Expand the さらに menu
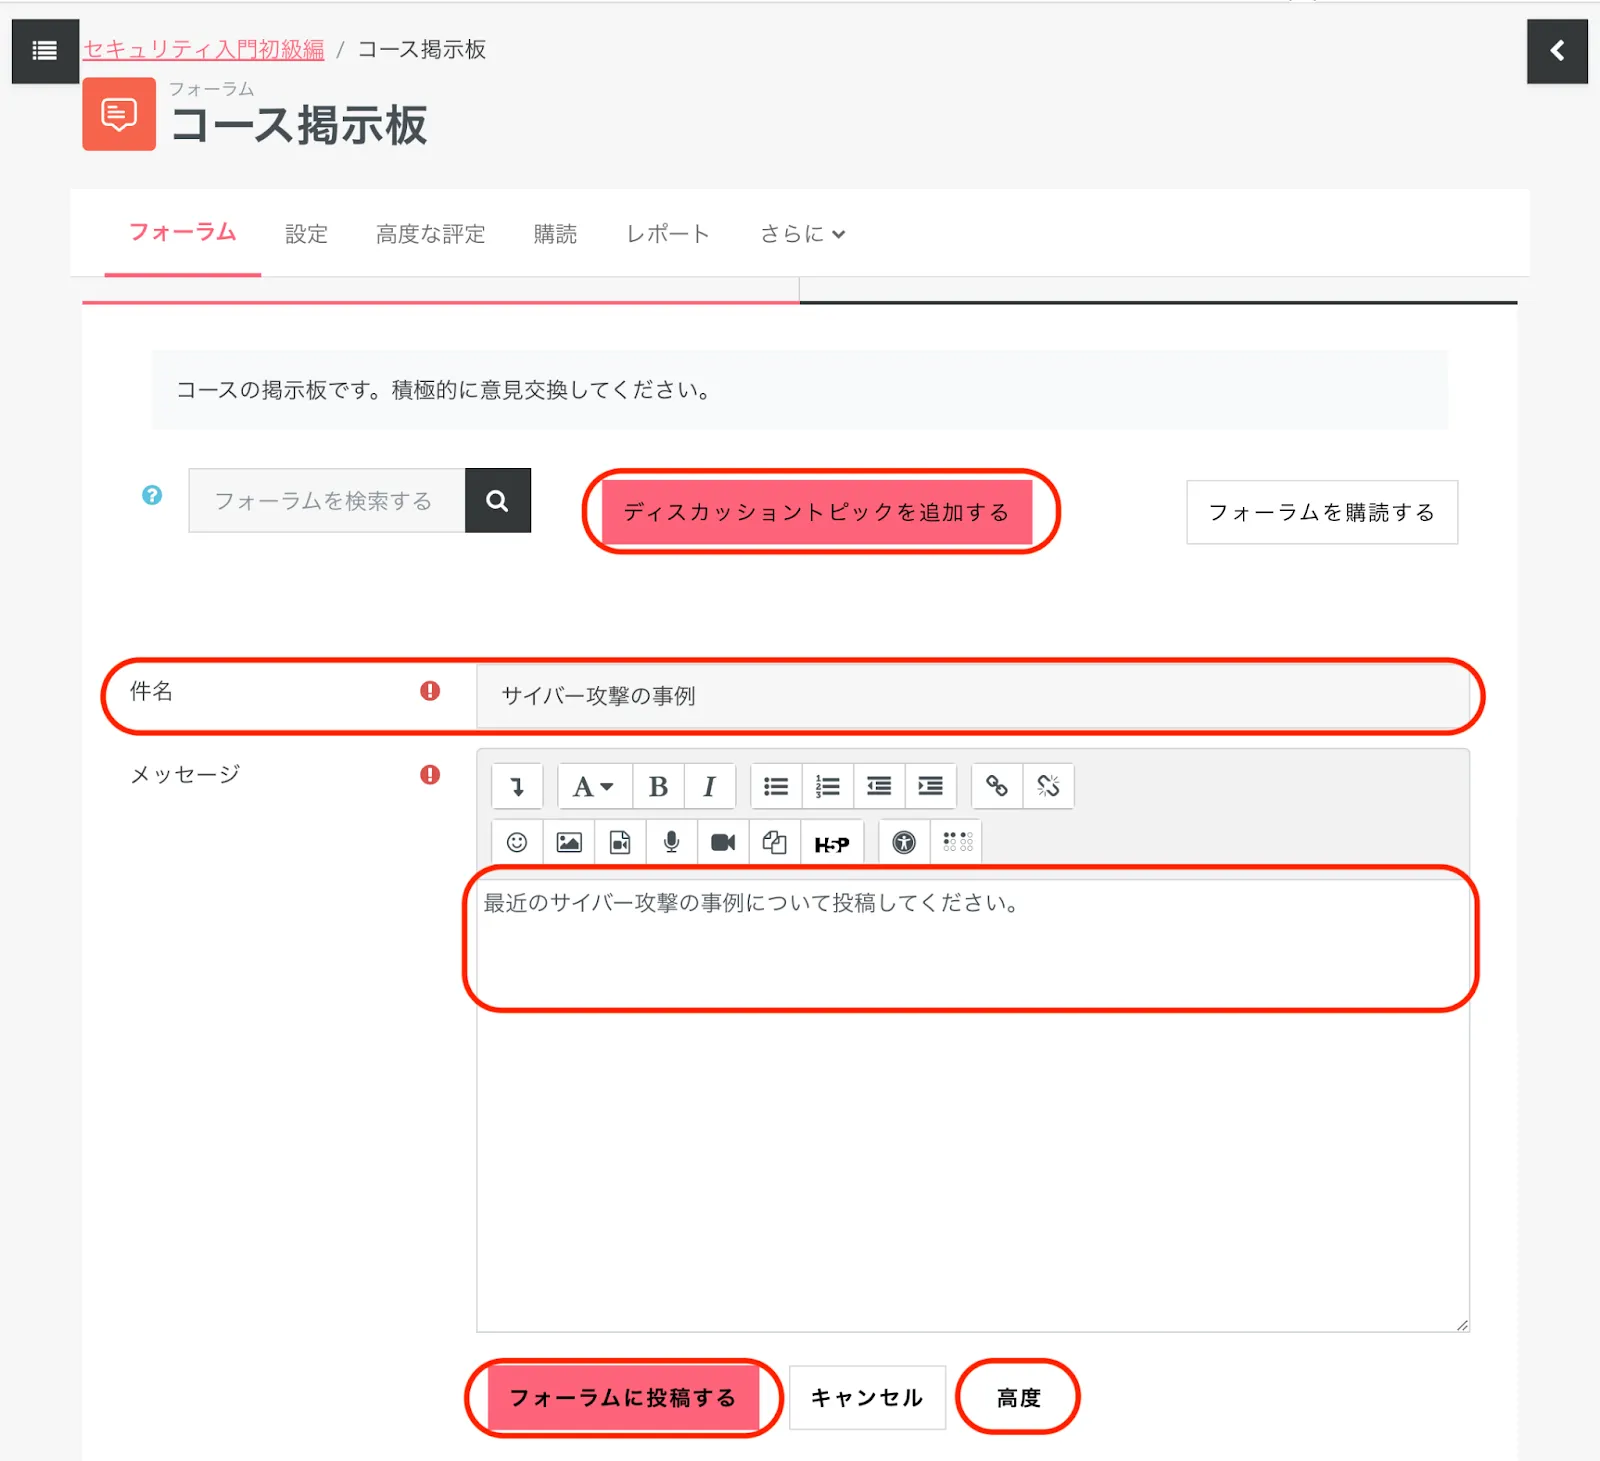 pos(802,234)
